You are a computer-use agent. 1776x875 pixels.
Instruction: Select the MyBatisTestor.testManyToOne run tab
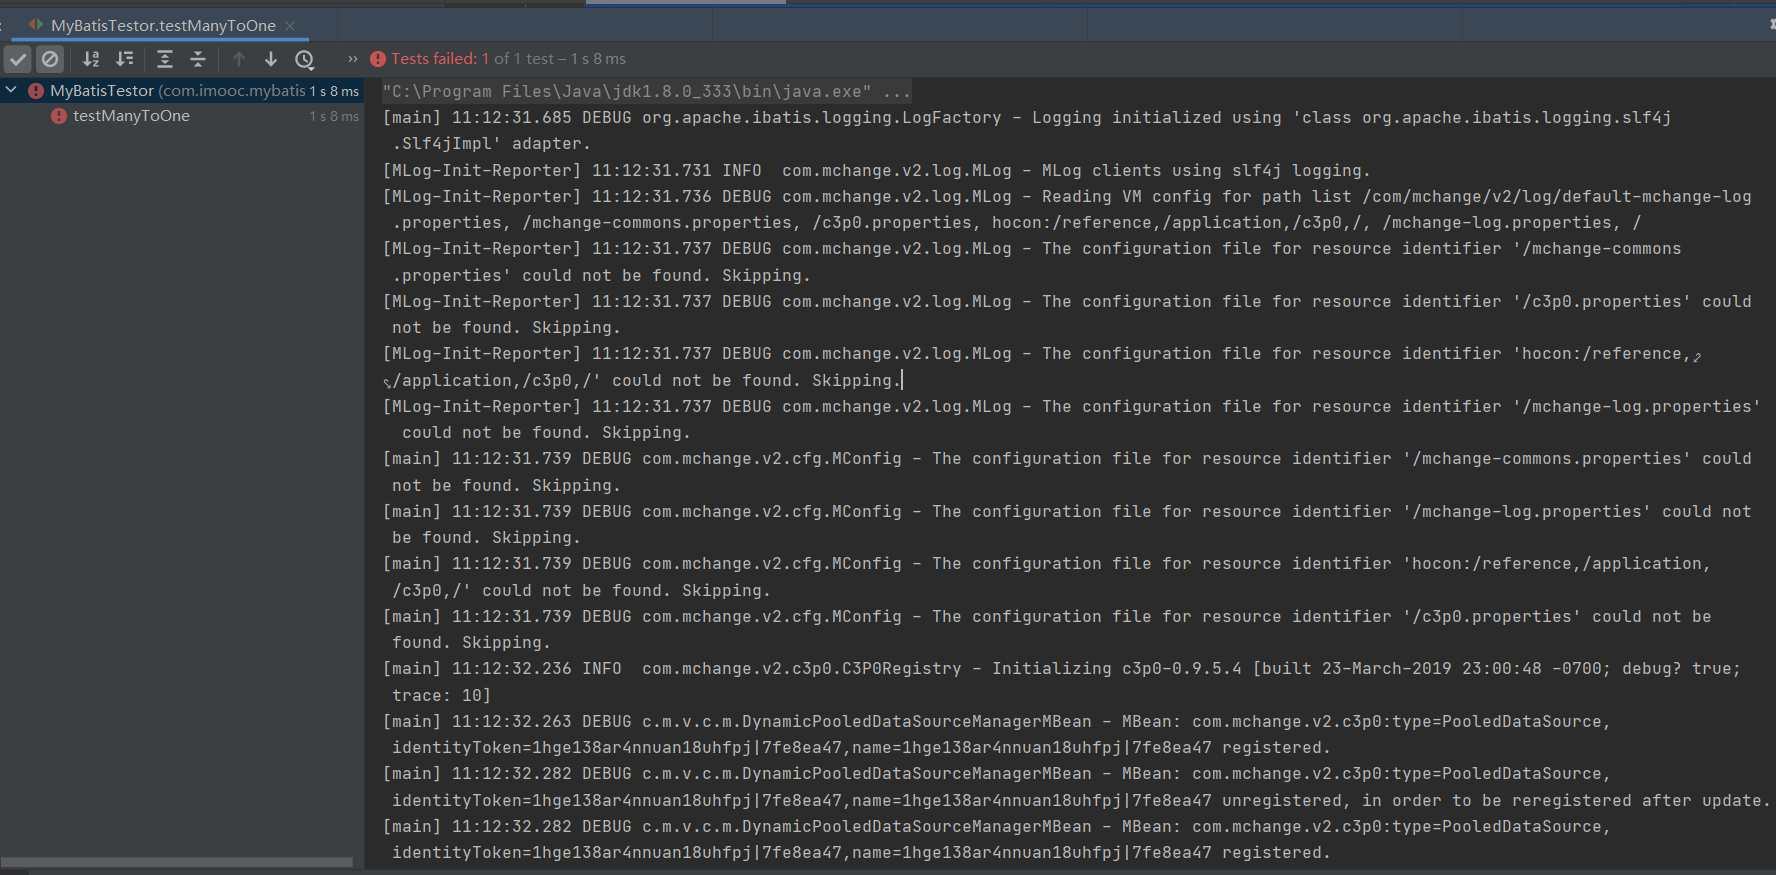coord(163,25)
